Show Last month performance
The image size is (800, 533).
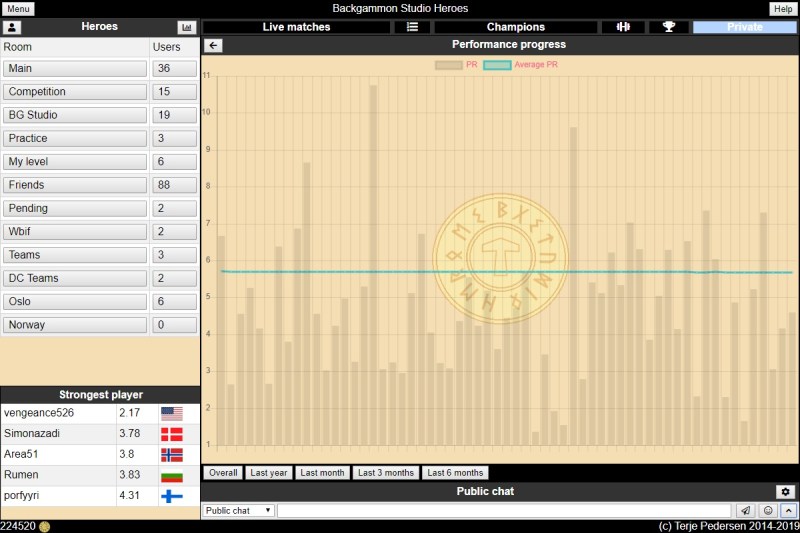[x=322, y=473]
